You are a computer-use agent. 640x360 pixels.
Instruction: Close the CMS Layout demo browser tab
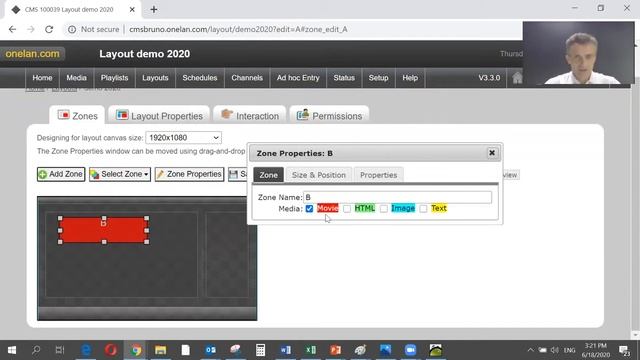pos(132,9)
